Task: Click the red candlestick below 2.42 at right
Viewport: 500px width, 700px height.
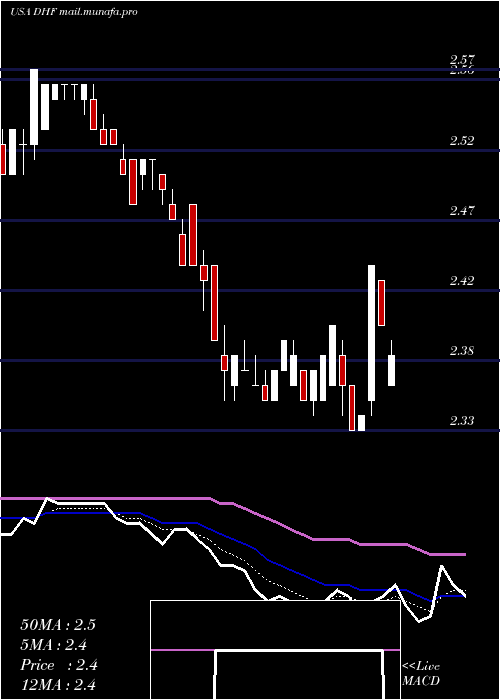Action: 382,303
